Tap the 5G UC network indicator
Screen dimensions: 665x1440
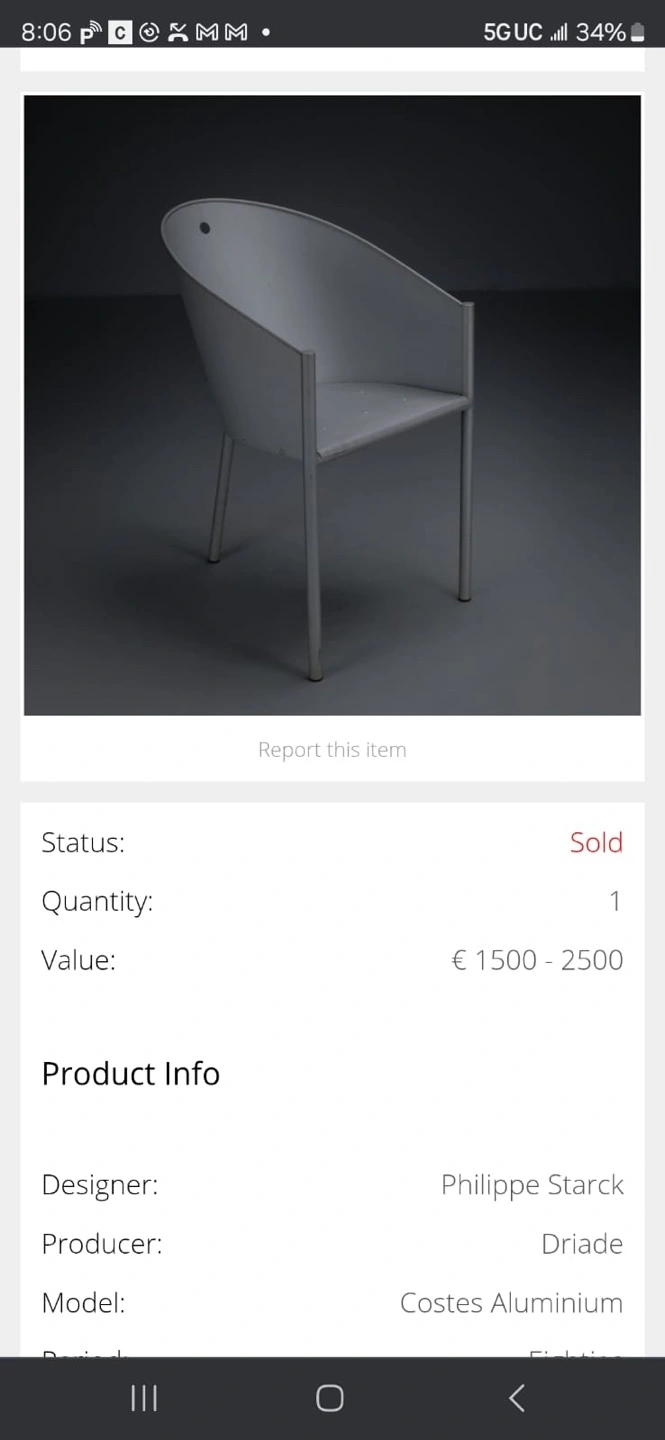pyautogui.click(x=512, y=32)
